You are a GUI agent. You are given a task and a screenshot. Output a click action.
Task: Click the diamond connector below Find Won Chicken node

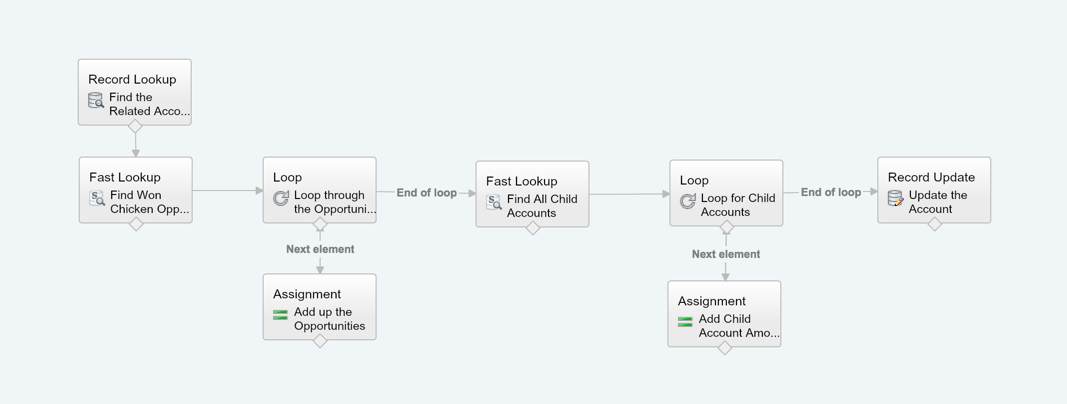pos(136,224)
